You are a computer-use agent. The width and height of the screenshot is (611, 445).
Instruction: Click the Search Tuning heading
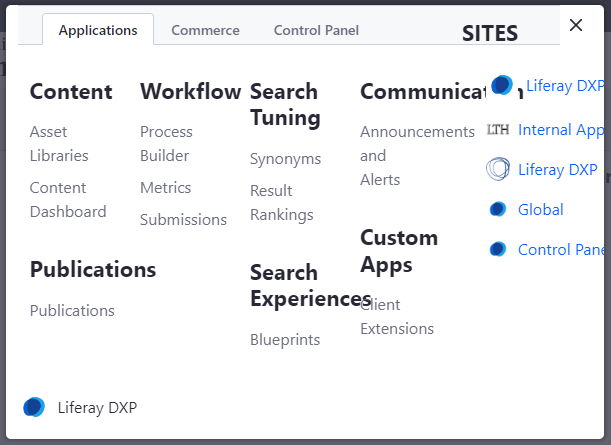click(286, 104)
